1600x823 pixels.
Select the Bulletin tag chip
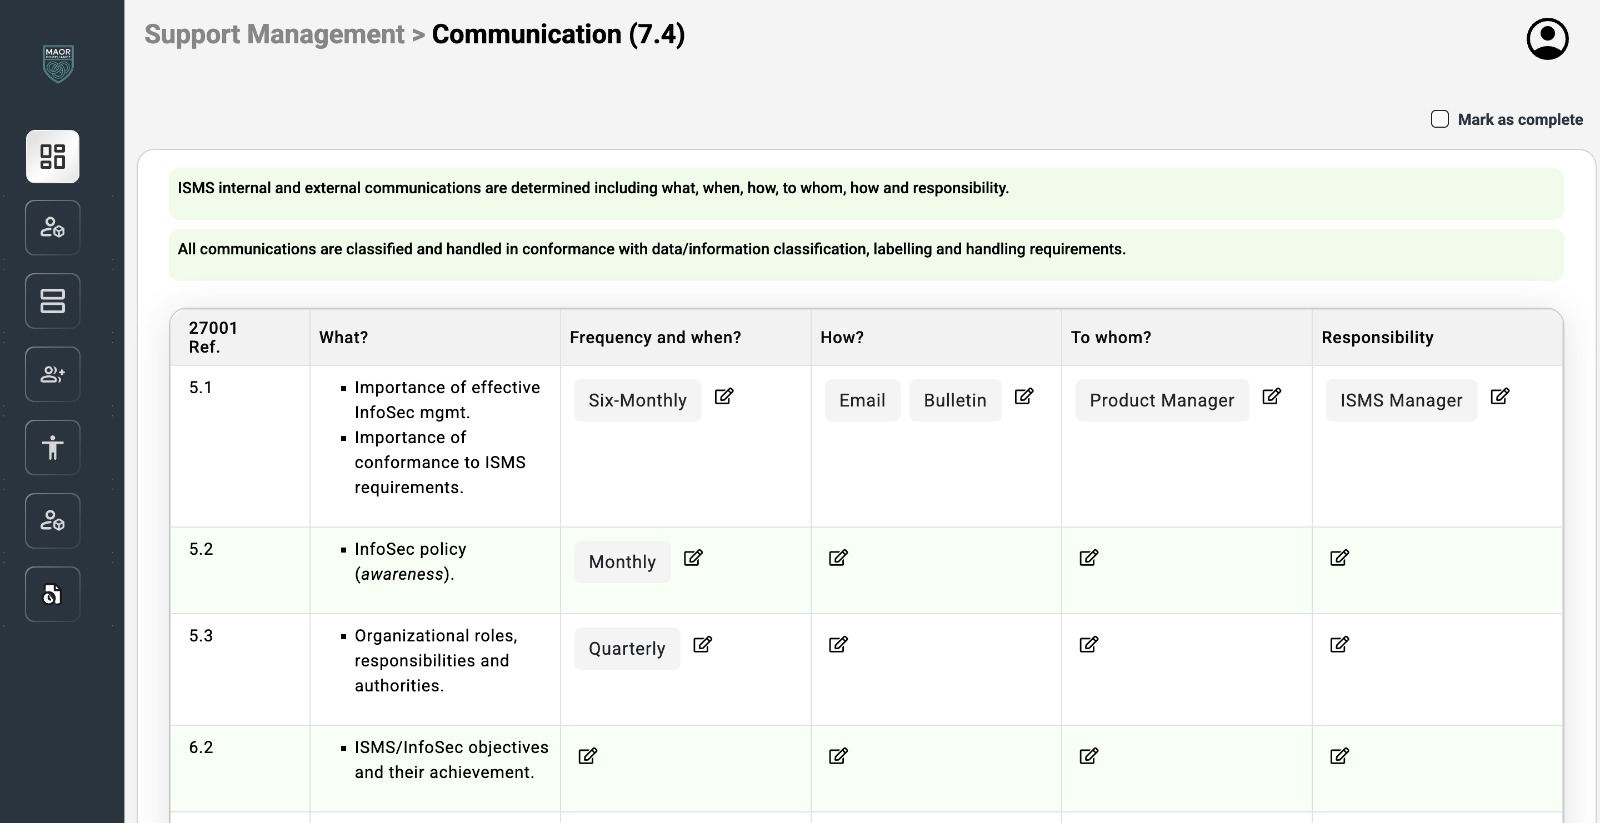point(955,400)
